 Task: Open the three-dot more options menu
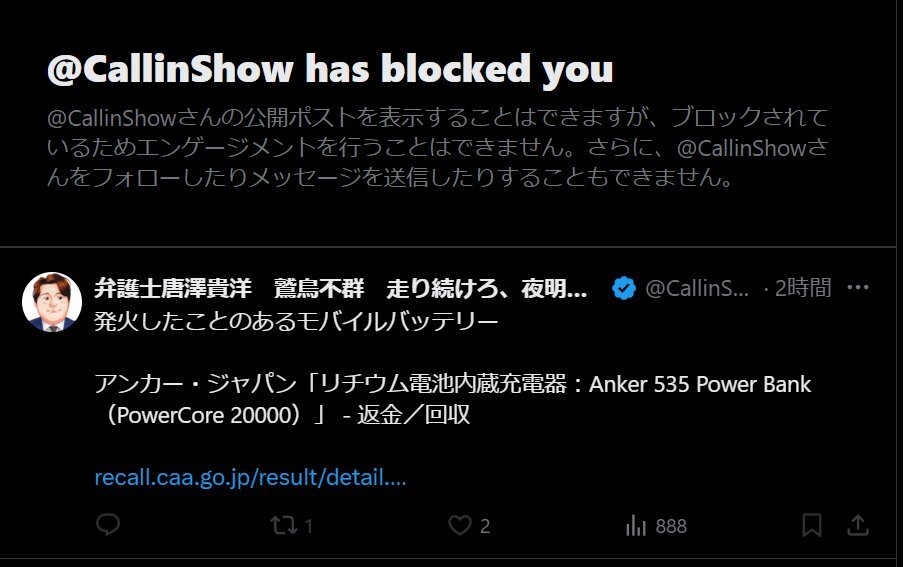(858, 287)
